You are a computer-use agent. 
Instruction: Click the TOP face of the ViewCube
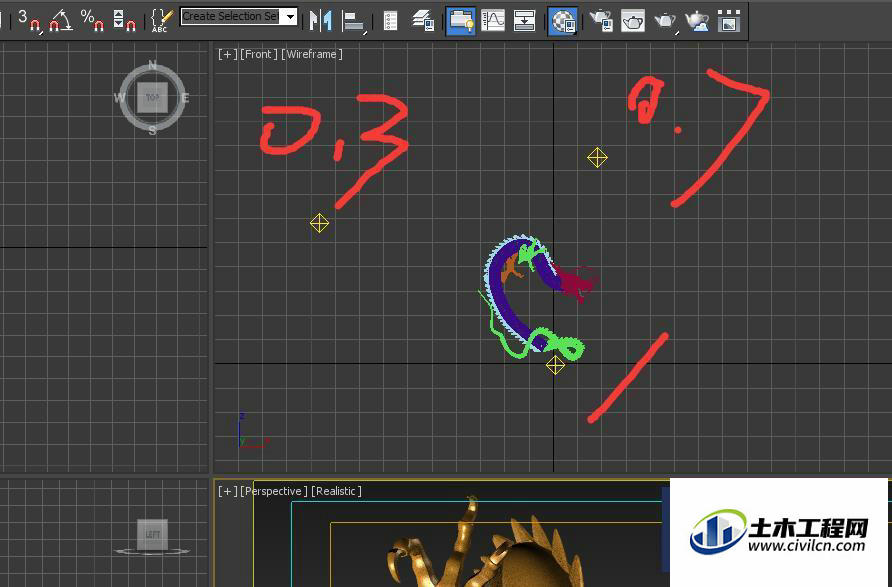pyautogui.click(x=152, y=97)
